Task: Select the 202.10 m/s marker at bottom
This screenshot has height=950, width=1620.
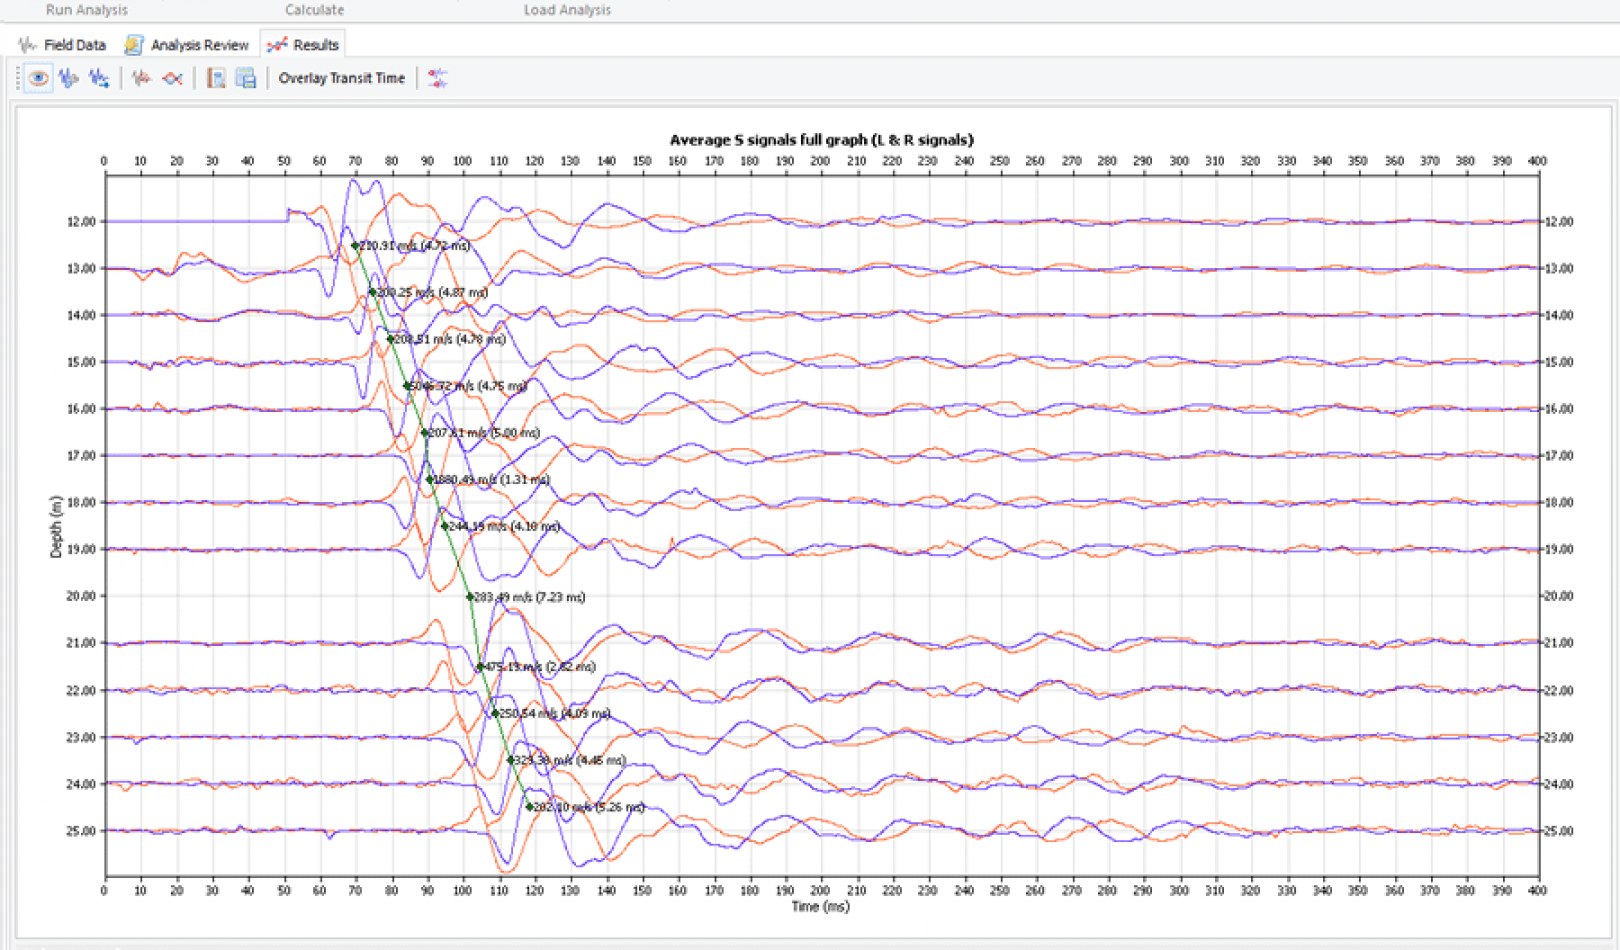Action: click(x=530, y=807)
